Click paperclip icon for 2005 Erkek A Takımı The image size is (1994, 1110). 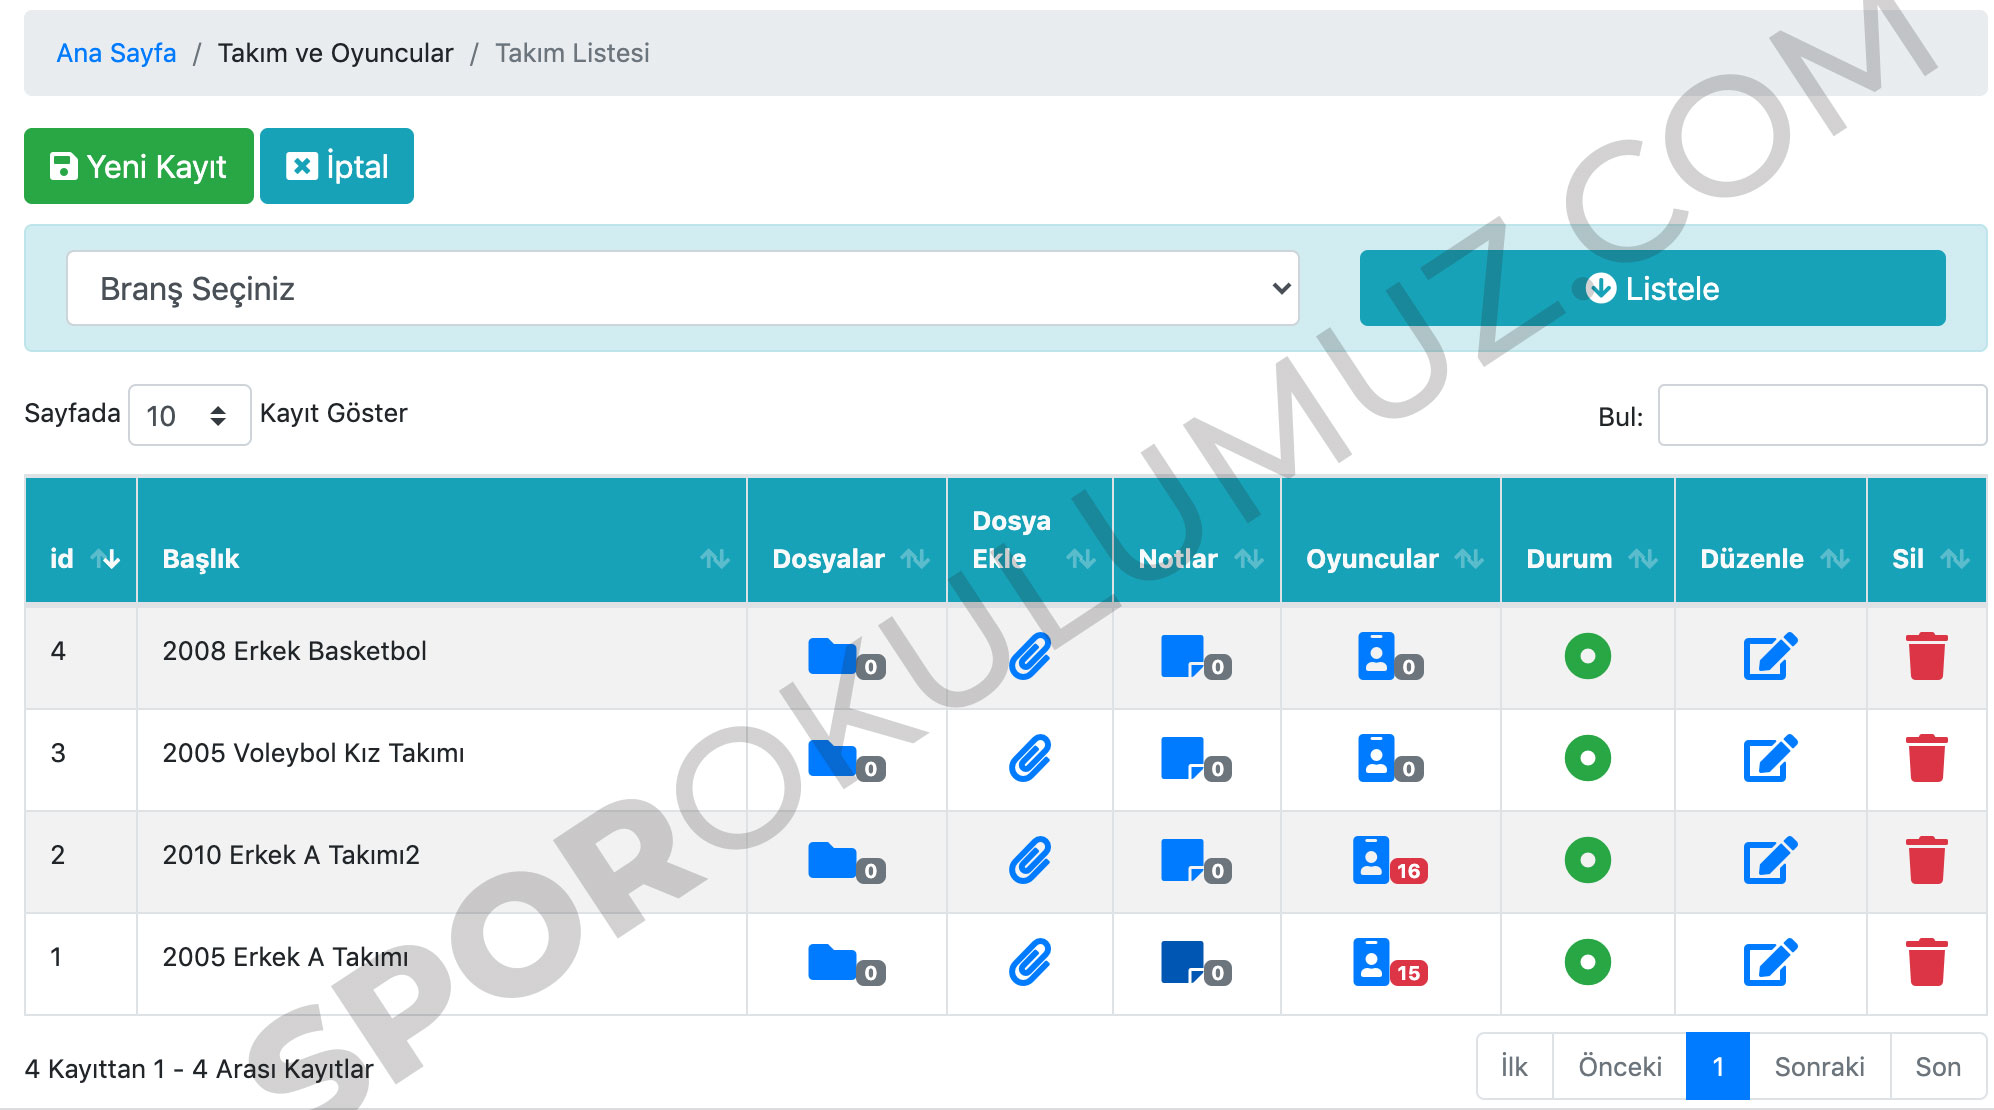point(1029,962)
